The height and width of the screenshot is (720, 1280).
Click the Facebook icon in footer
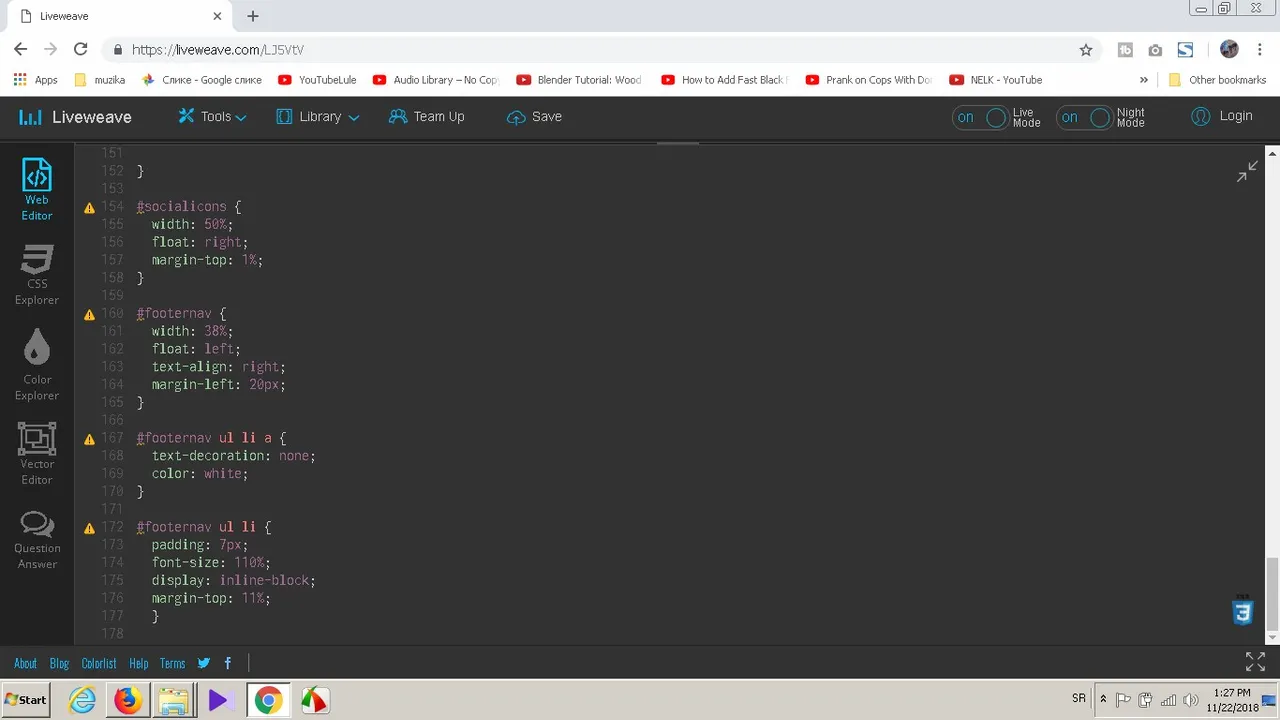point(228,663)
